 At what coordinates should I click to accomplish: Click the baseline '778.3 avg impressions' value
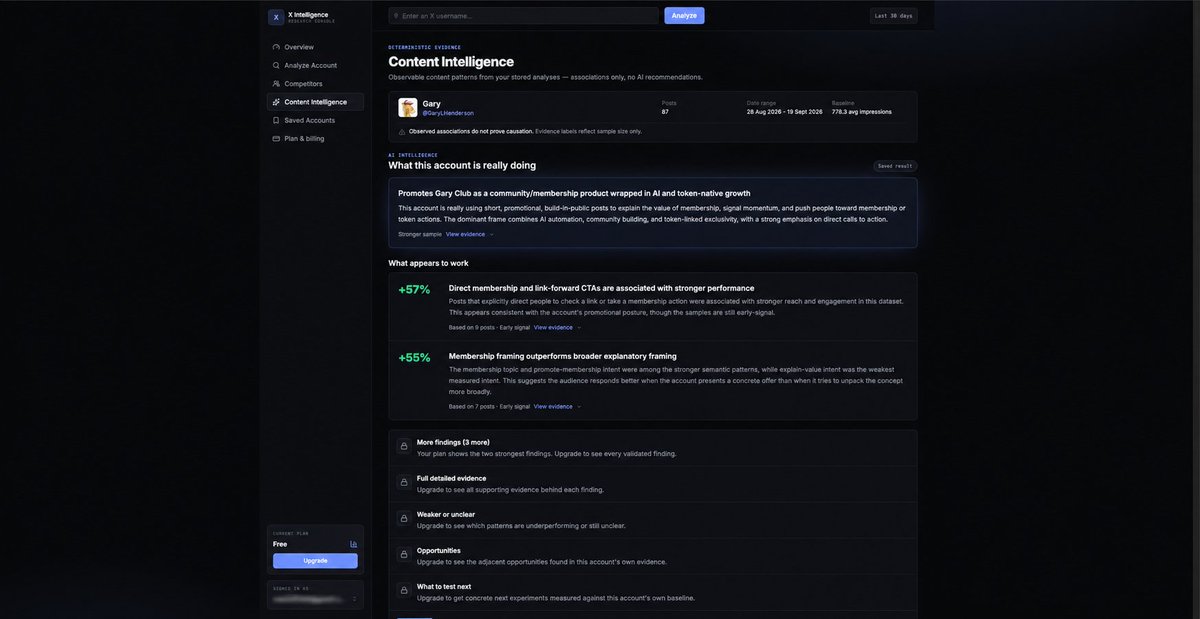862,112
